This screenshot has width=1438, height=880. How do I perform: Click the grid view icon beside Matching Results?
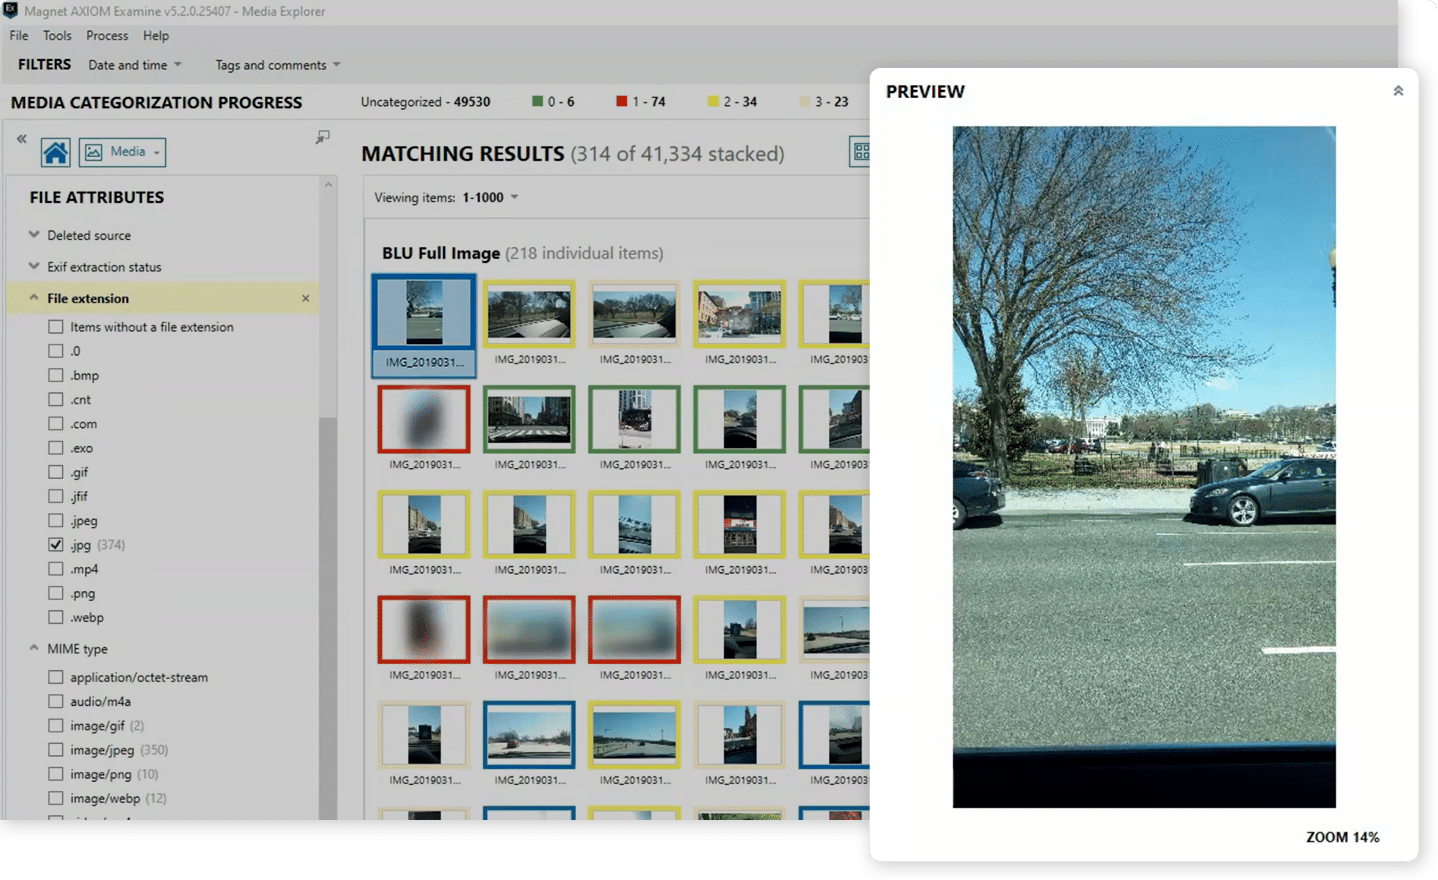coord(860,152)
